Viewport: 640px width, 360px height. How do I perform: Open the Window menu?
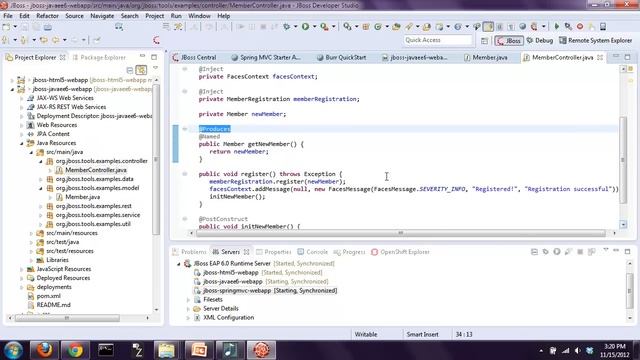pos(199,16)
